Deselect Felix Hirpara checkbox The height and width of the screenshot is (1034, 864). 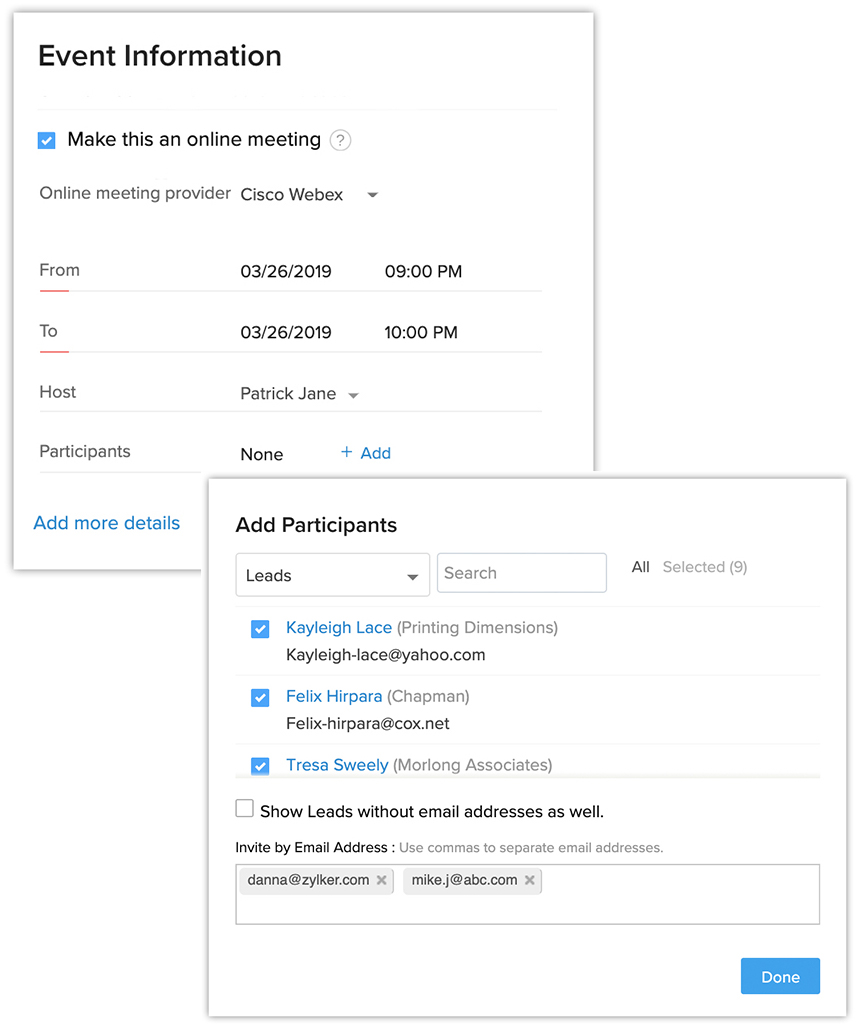pyautogui.click(x=261, y=698)
